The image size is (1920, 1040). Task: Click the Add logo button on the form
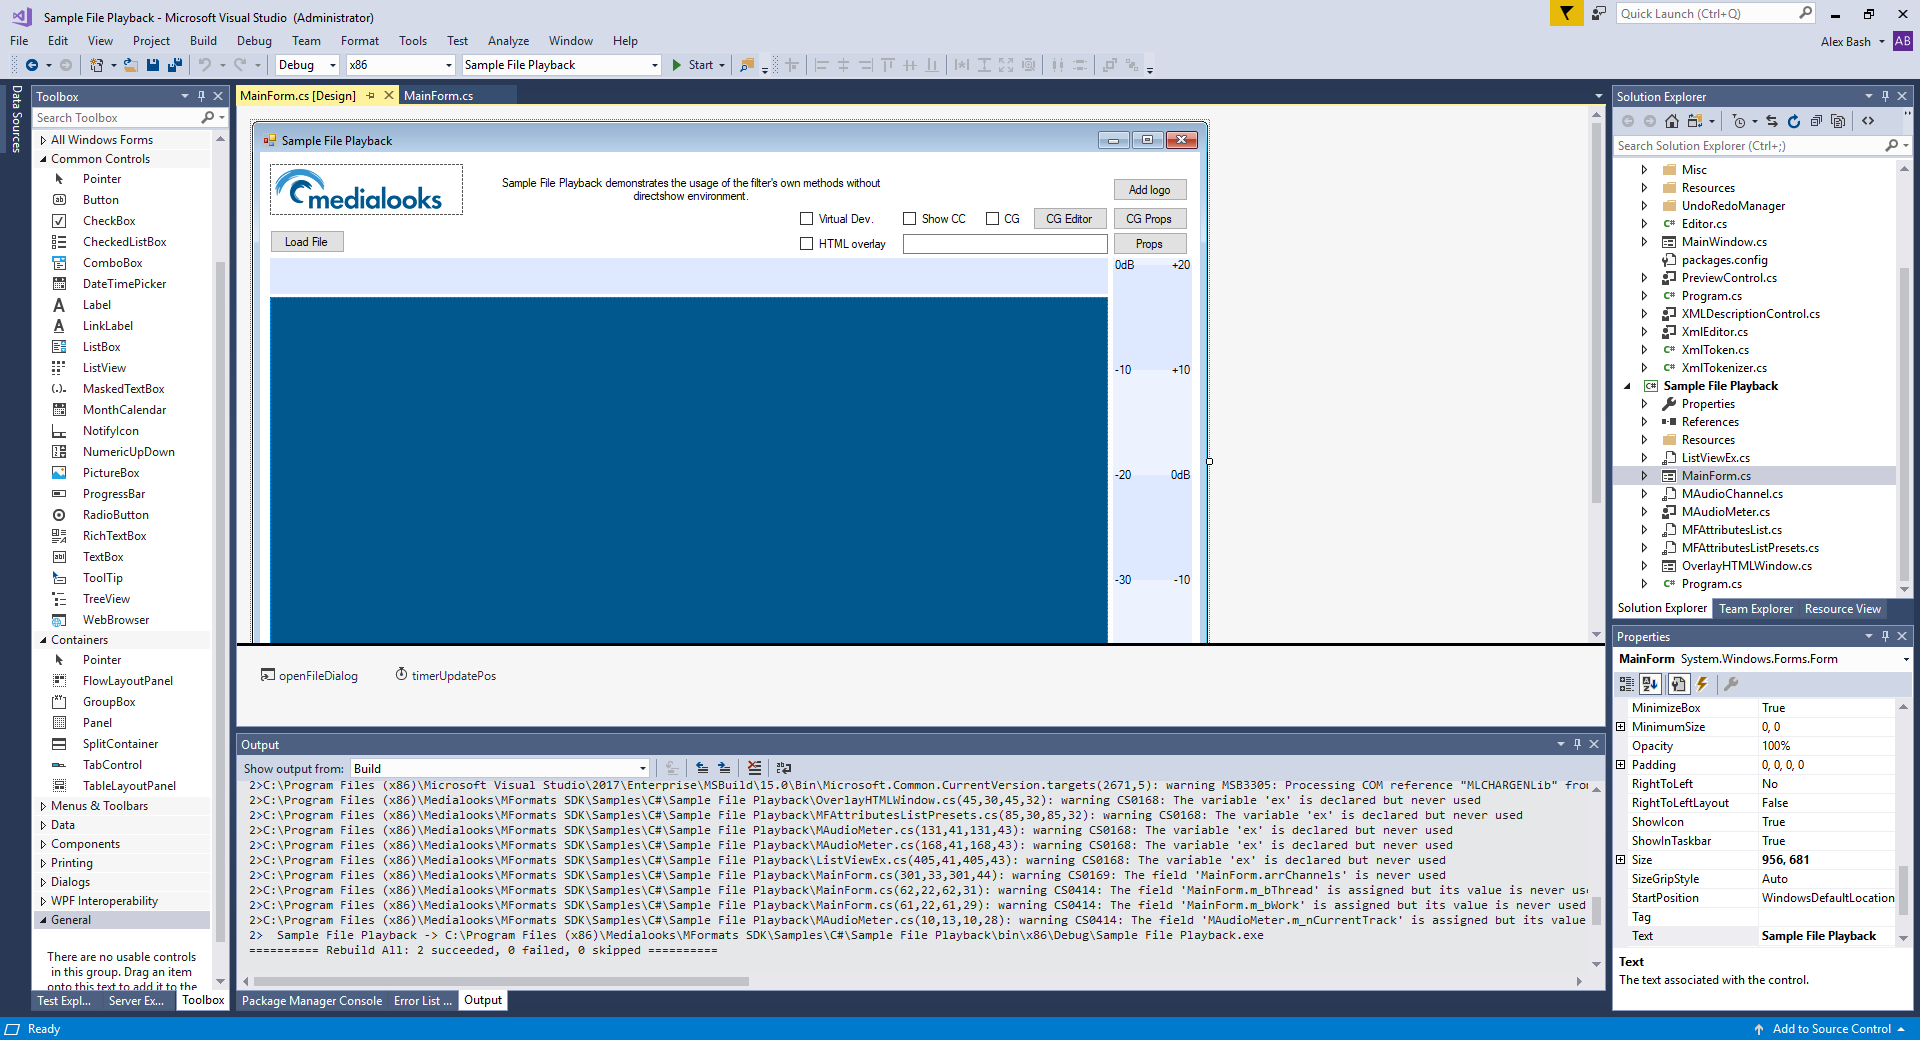coord(1150,190)
